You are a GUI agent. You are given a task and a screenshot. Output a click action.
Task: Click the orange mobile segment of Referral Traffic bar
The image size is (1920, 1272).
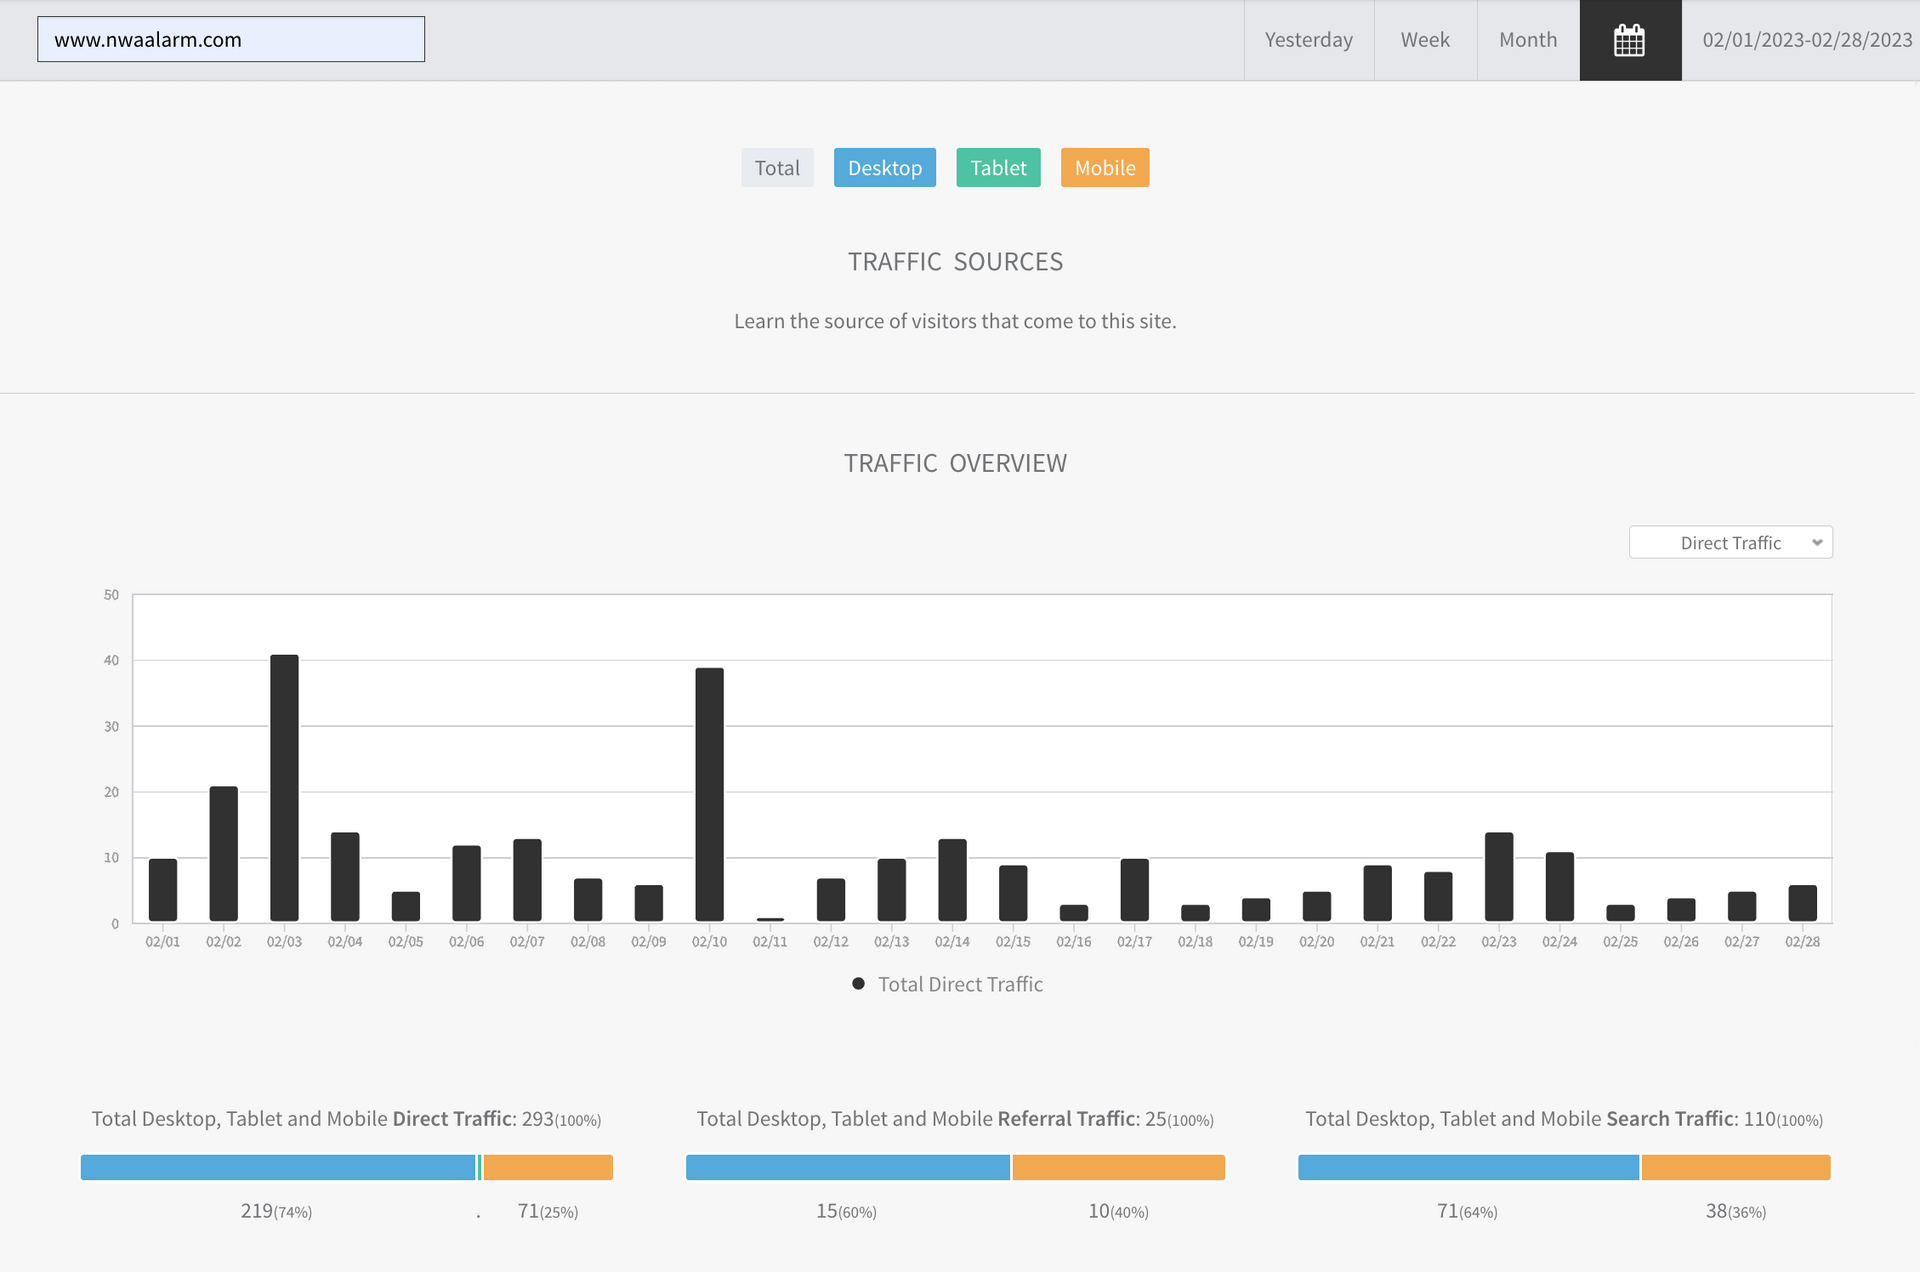(x=1118, y=1167)
